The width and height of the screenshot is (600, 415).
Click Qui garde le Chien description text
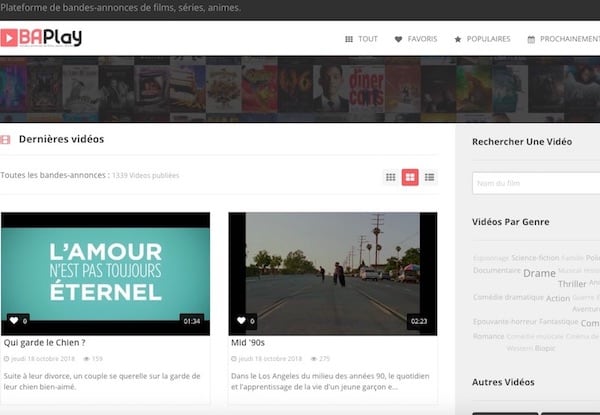click(102, 381)
